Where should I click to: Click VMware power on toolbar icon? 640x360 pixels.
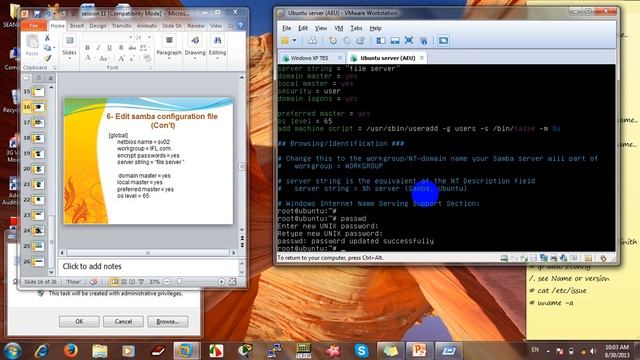(x=285, y=40)
